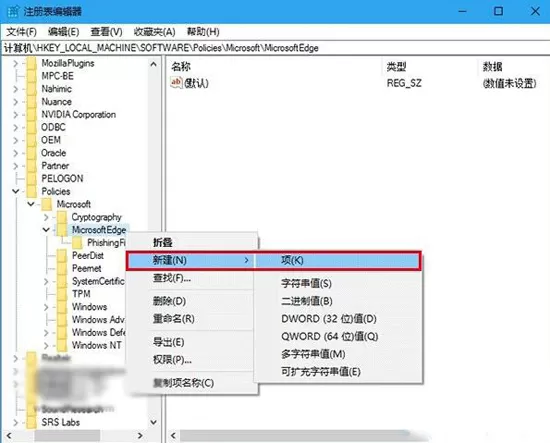This screenshot has height=443, width=550.
Task: Click the NVIDIA Corporation folder icon
Action: point(32,115)
